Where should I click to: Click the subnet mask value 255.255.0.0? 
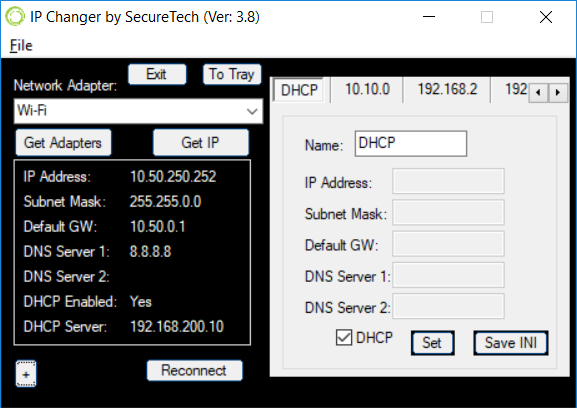click(x=165, y=202)
